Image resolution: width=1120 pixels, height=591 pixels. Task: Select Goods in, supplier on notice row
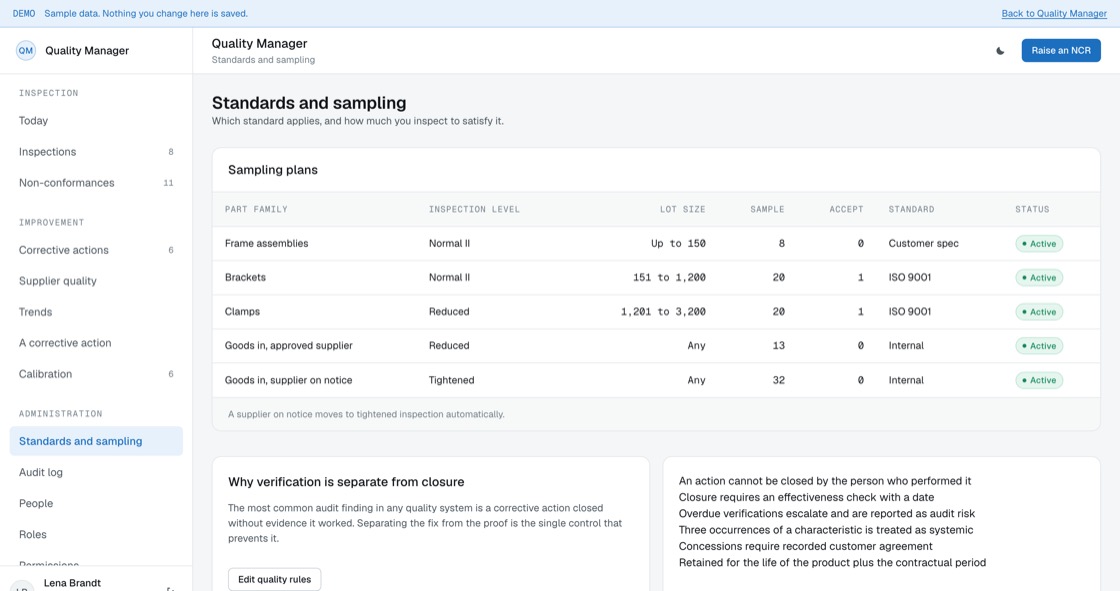656,380
